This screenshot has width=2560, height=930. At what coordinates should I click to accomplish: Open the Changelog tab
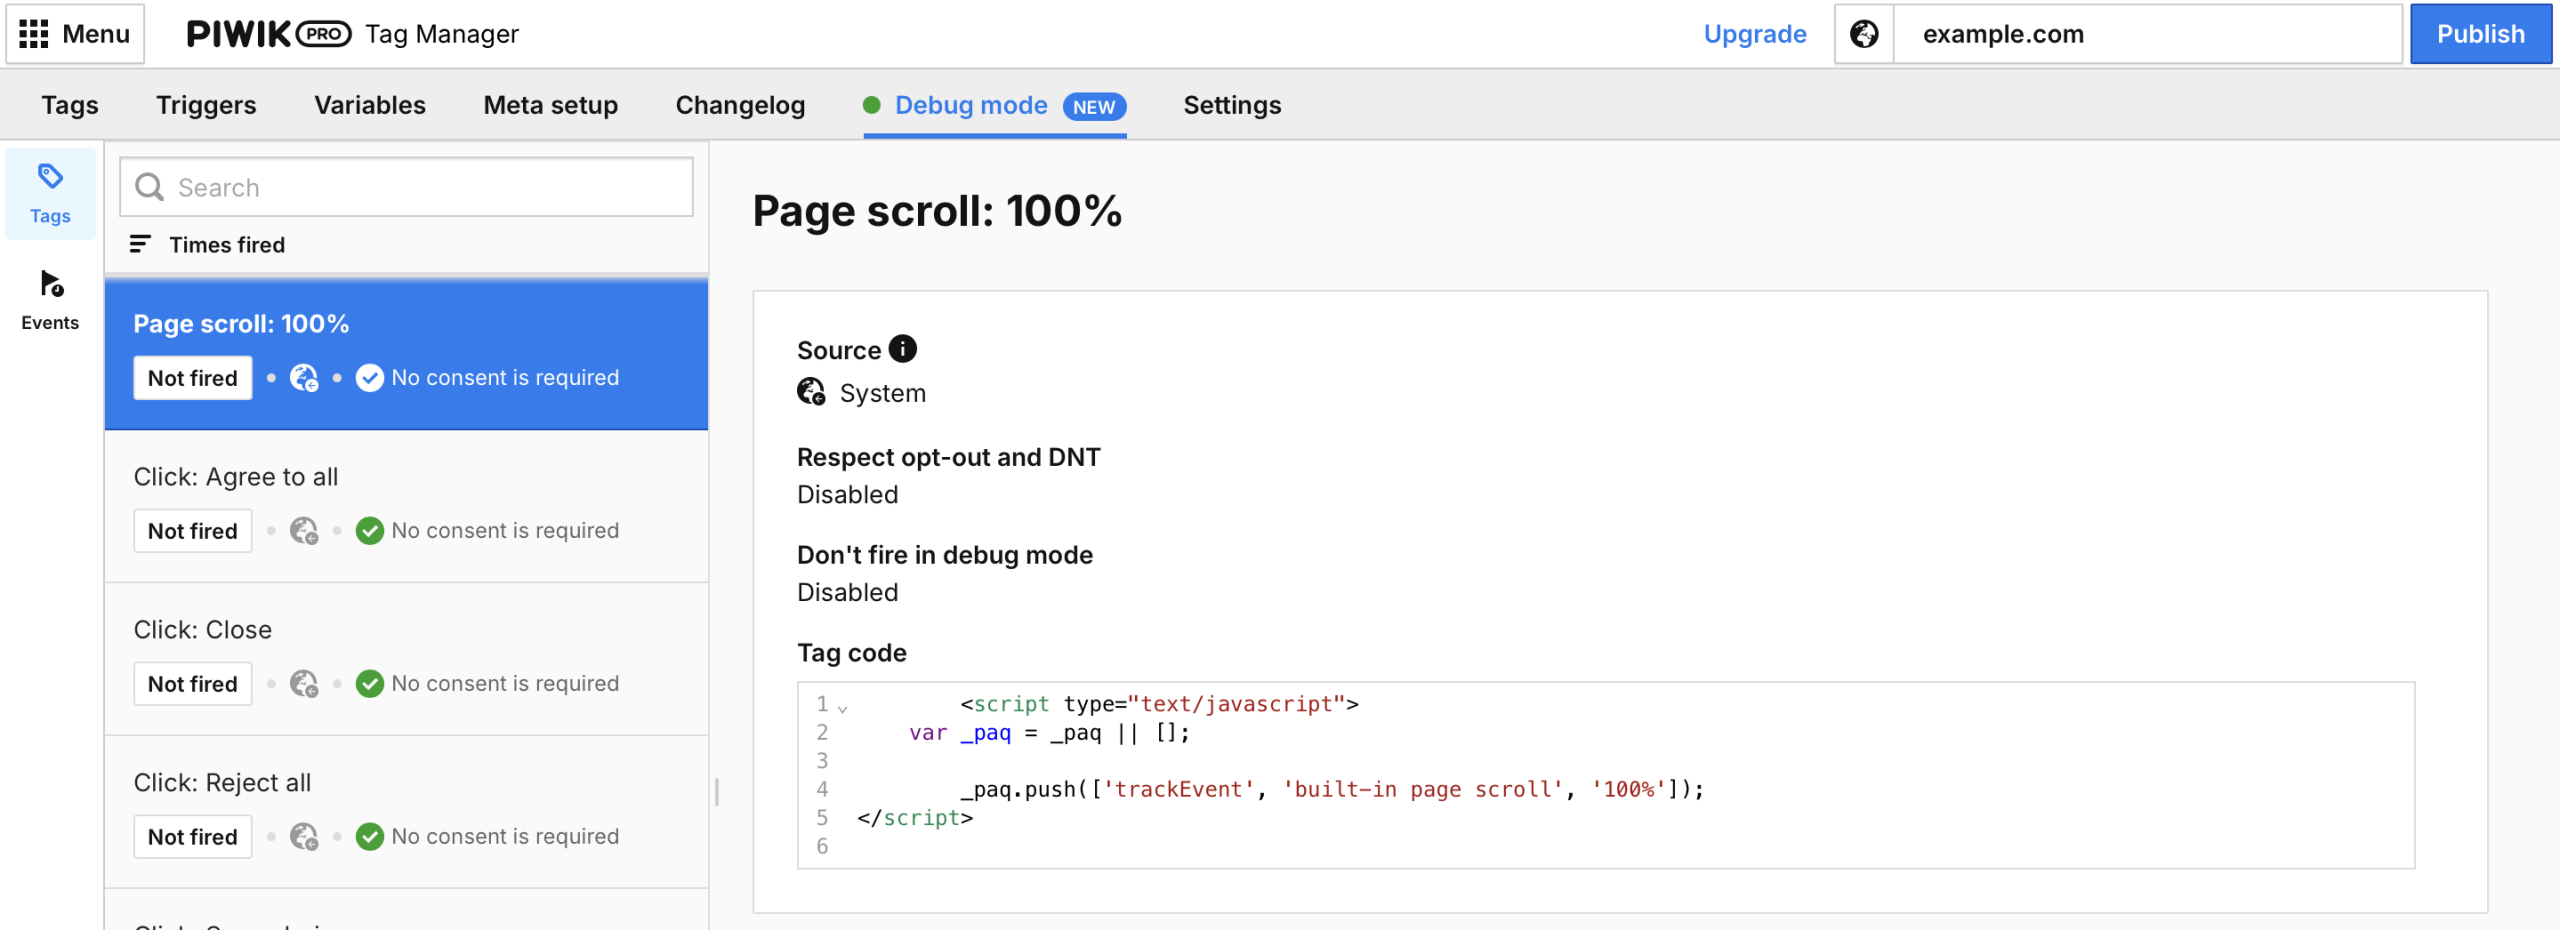tap(740, 105)
